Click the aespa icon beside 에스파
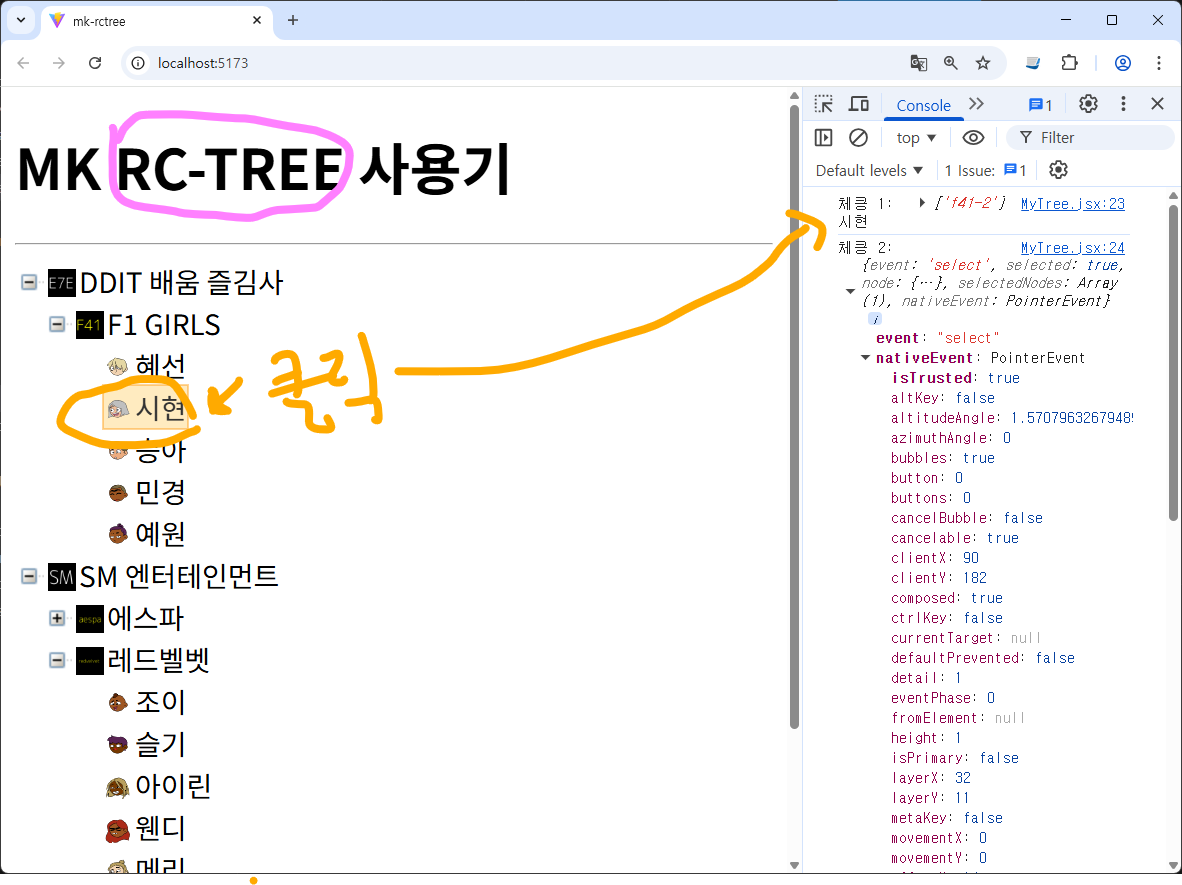1182x885 pixels. (89, 620)
